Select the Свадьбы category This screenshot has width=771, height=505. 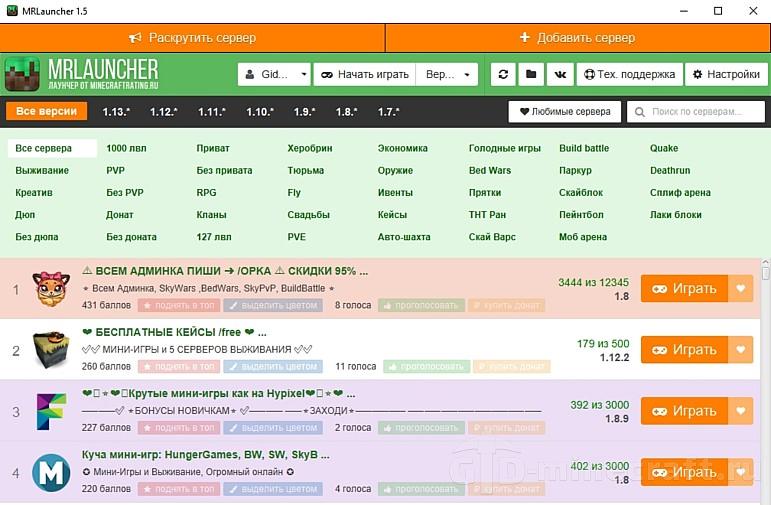[308, 215]
